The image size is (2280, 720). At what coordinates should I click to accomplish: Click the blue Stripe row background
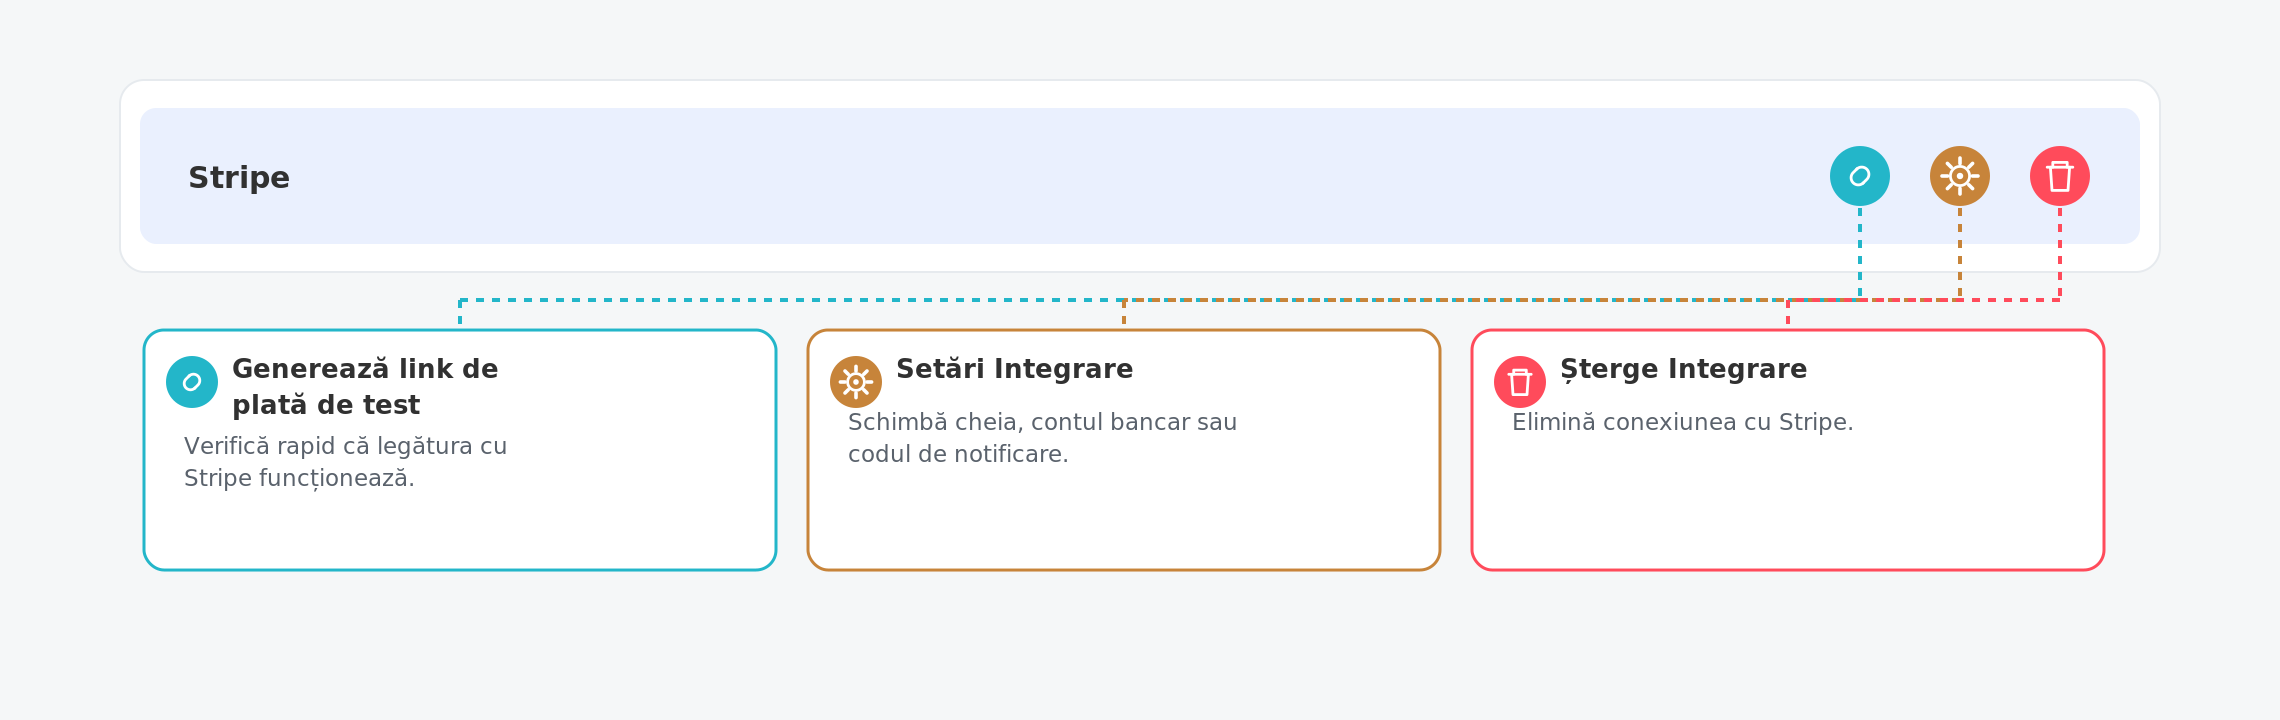coord(1000,176)
